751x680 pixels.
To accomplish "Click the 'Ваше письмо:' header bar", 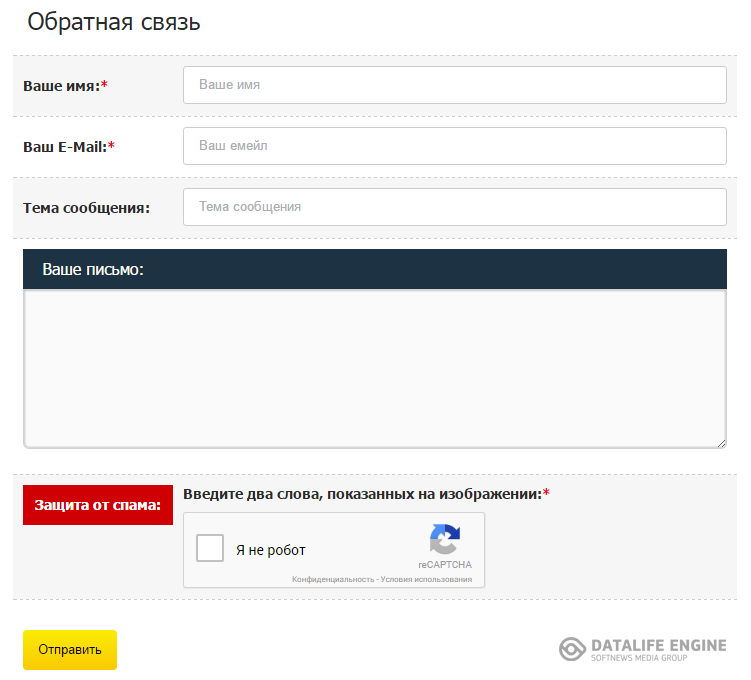I will click(x=375, y=269).
